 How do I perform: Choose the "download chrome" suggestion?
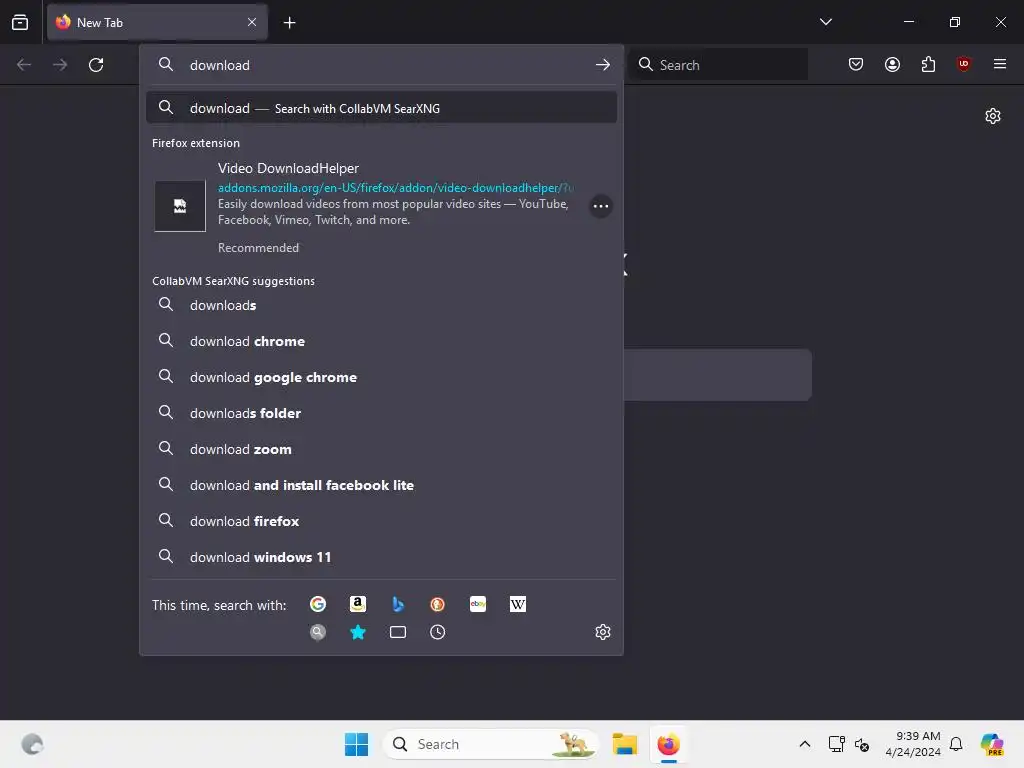381,341
